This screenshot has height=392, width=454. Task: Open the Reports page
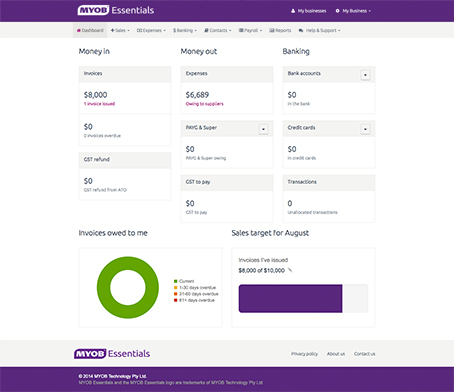coord(280,30)
